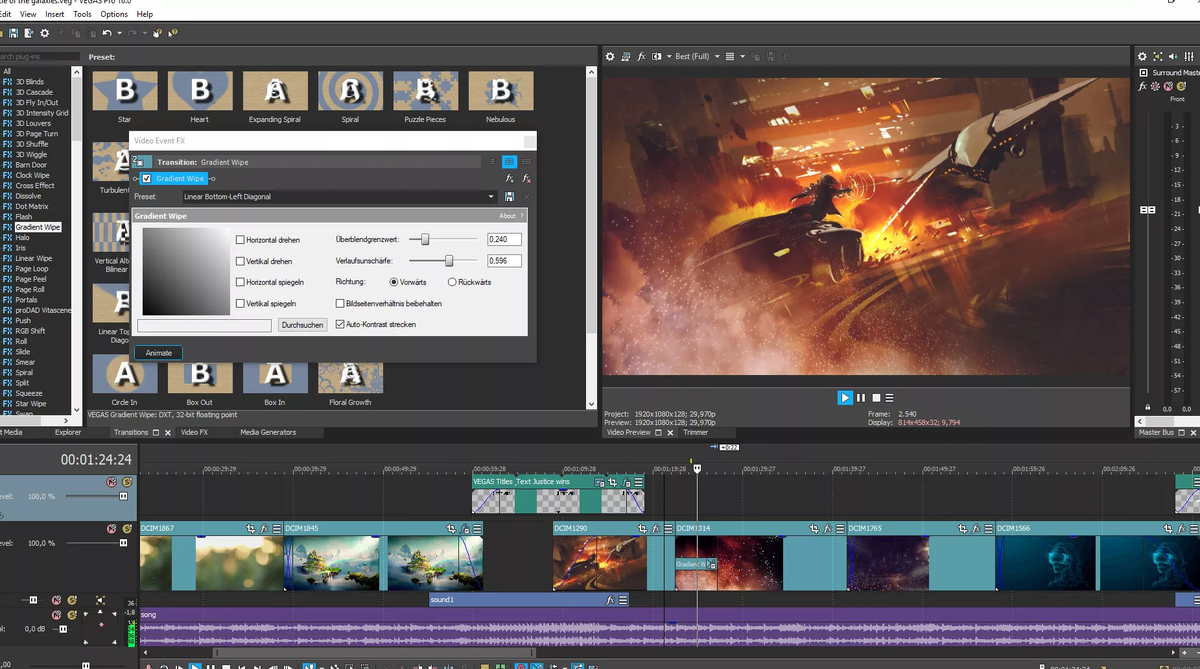This screenshot has height=669, width=1200.
Task: Enable the Horizontal drehen checkbox
Action: [x=240, y=240]
